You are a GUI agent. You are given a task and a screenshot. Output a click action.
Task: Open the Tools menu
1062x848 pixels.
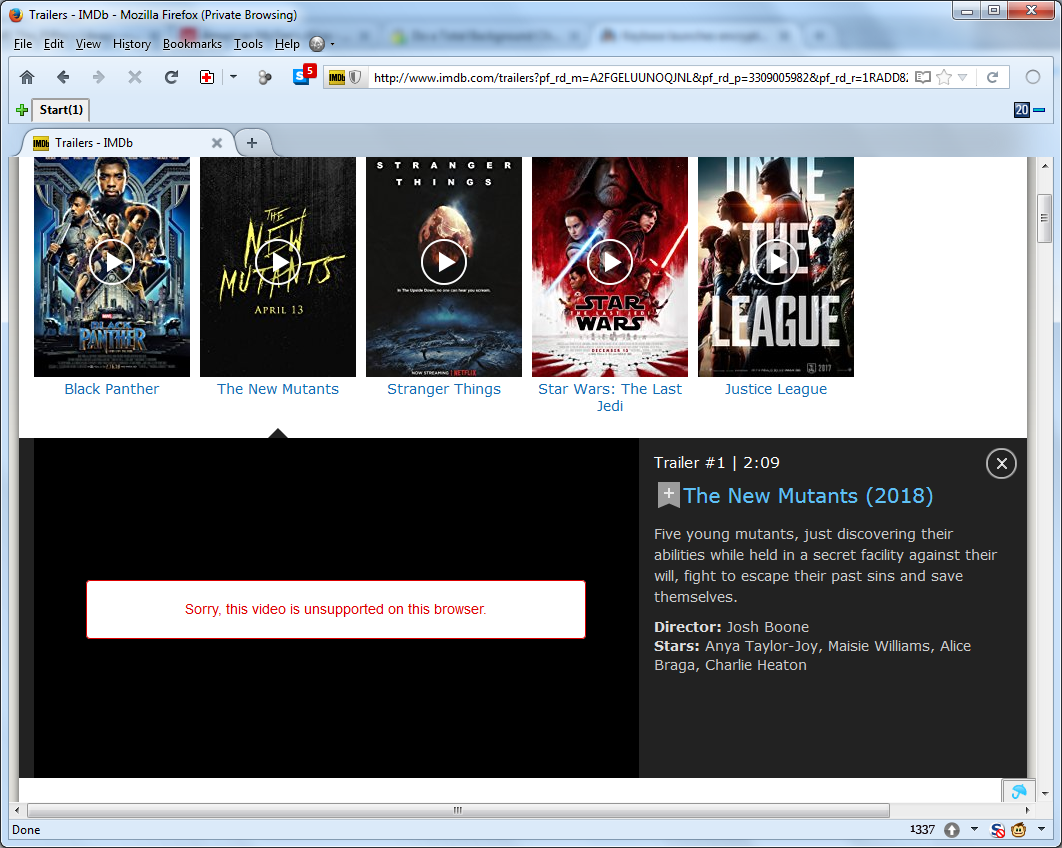point(249,44)
